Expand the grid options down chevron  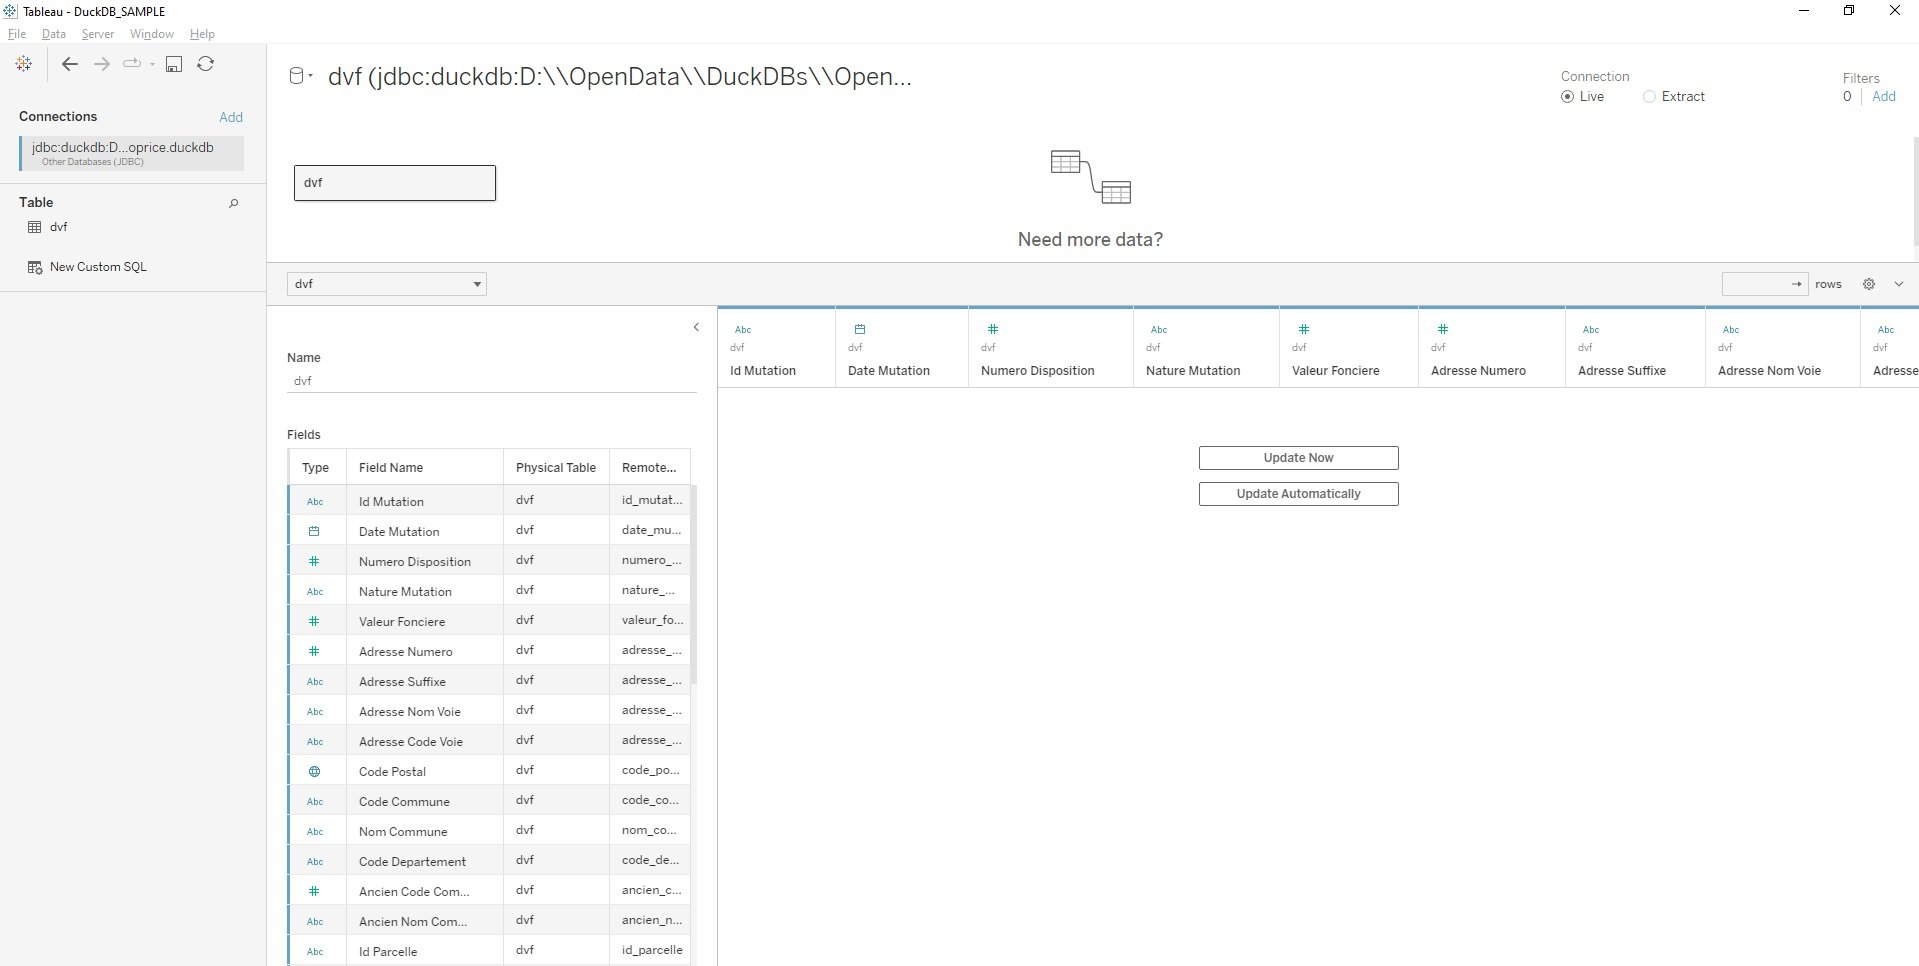pos(1898,284)
